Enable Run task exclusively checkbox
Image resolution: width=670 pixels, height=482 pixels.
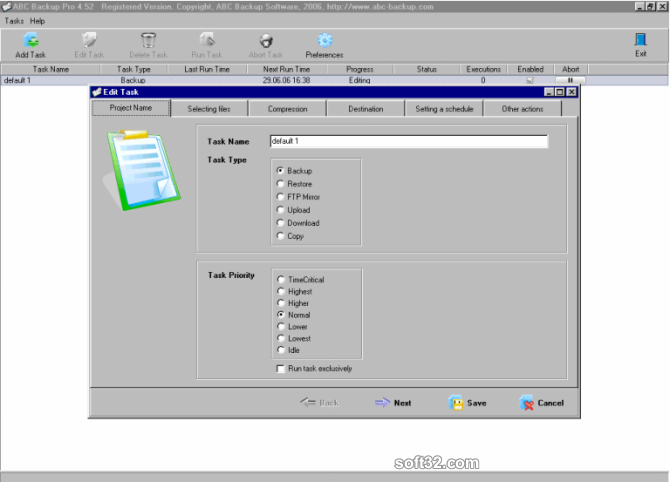280,369
